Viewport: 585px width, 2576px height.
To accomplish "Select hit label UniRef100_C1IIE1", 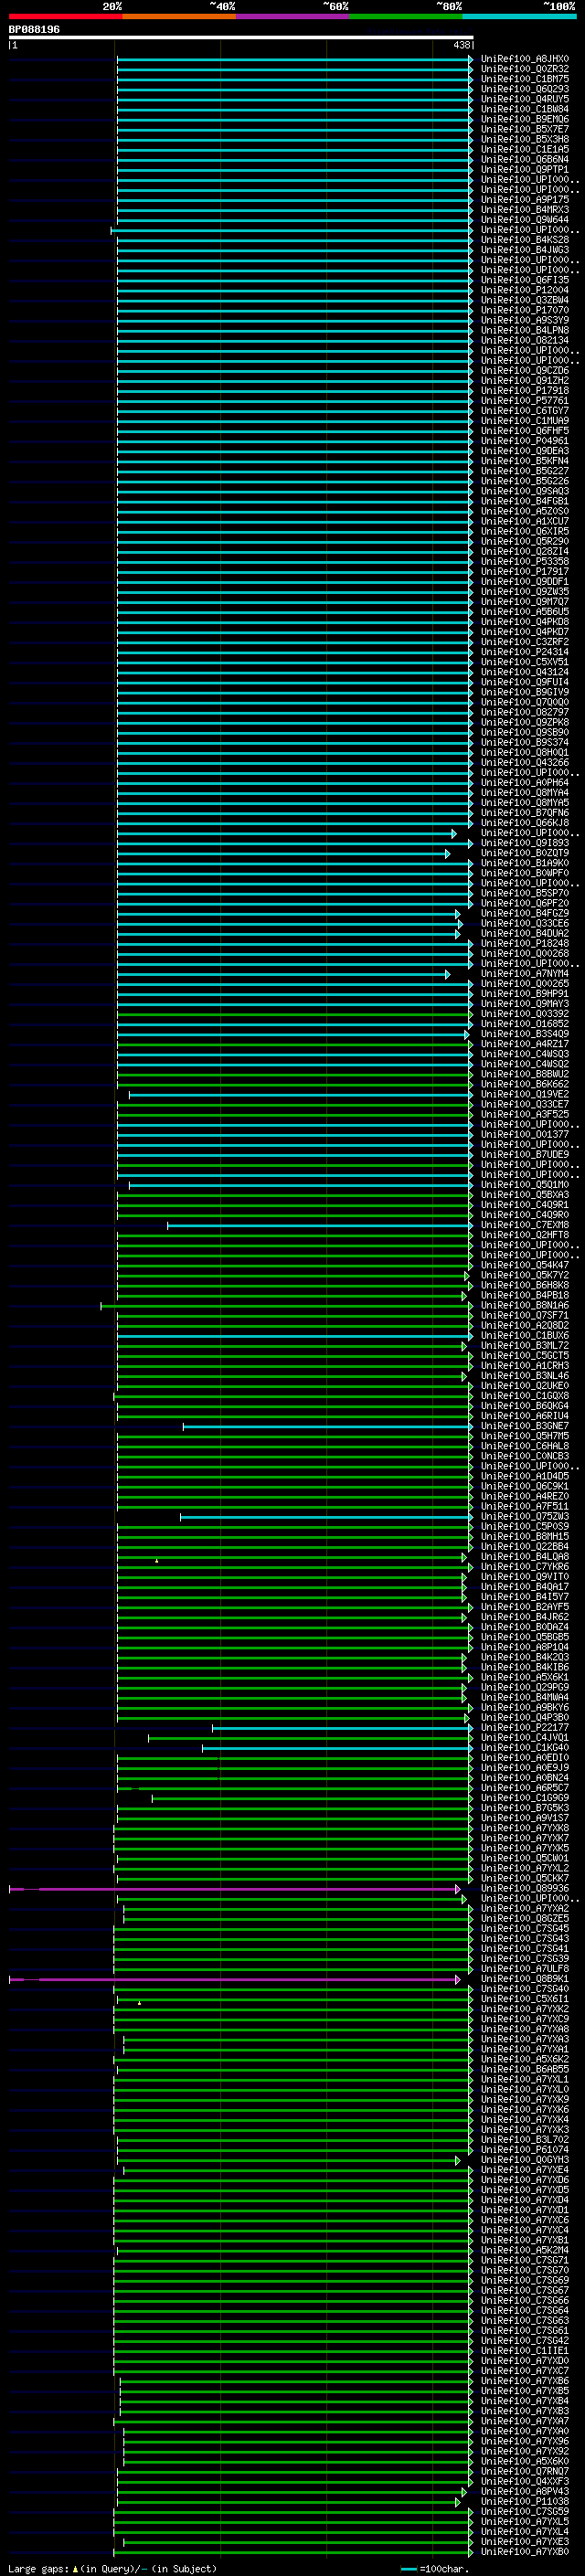I will [x=524, y=2351].
